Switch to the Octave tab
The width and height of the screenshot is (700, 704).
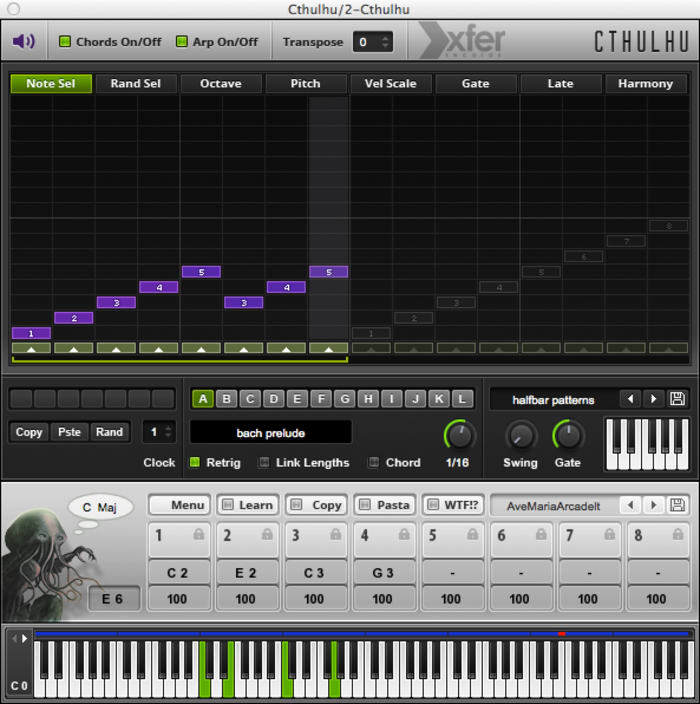(x=221, y=83)
